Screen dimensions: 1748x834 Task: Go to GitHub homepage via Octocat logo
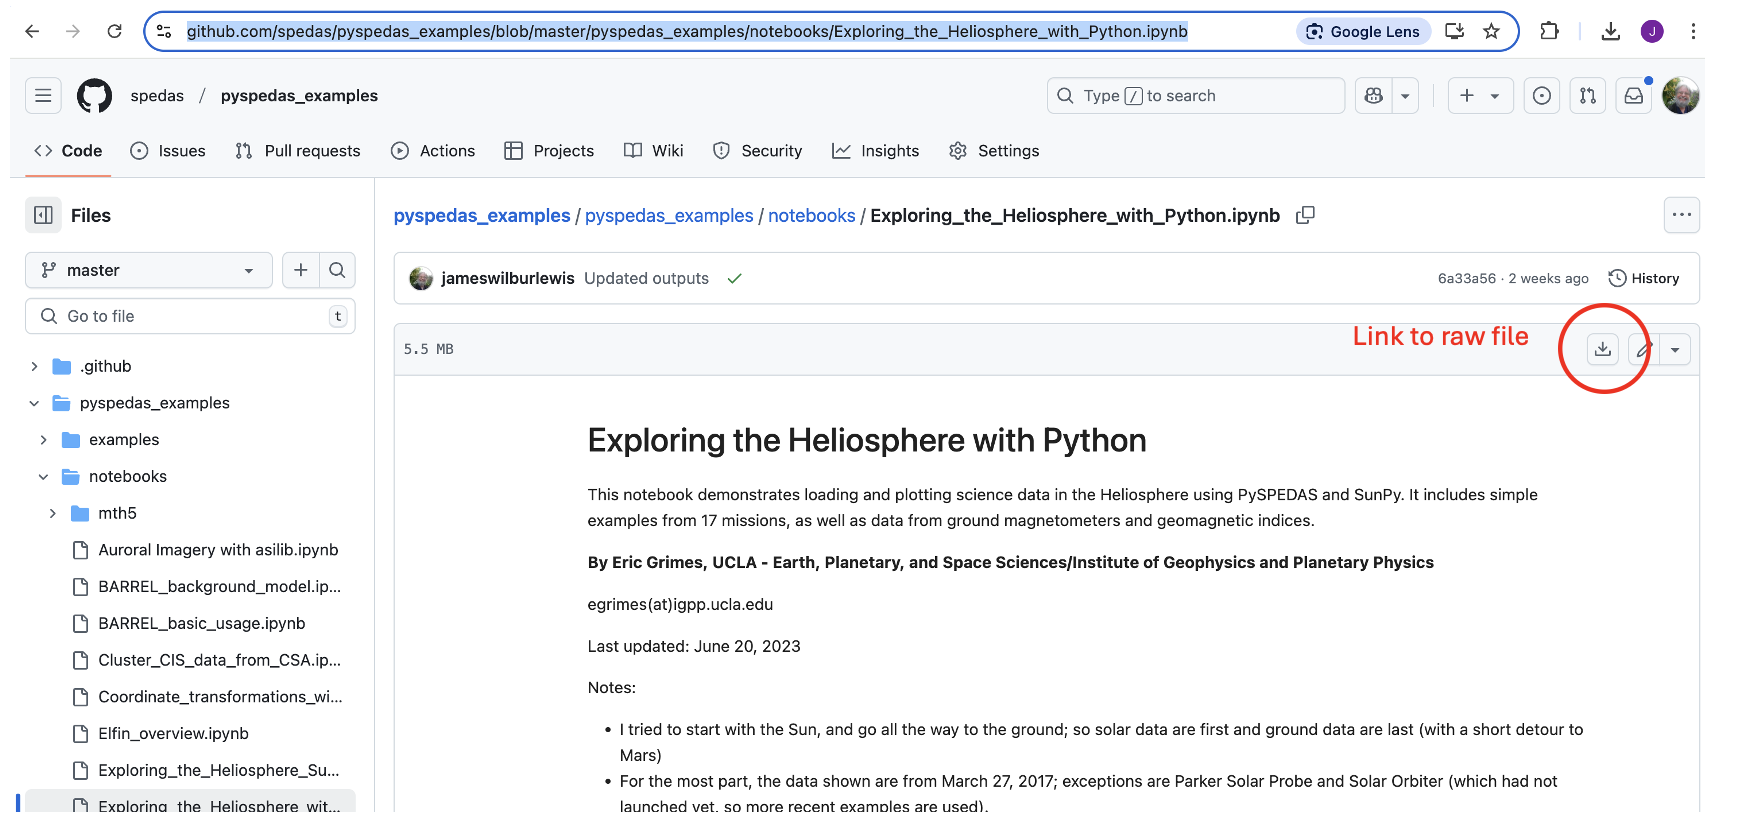click(95, 95)
